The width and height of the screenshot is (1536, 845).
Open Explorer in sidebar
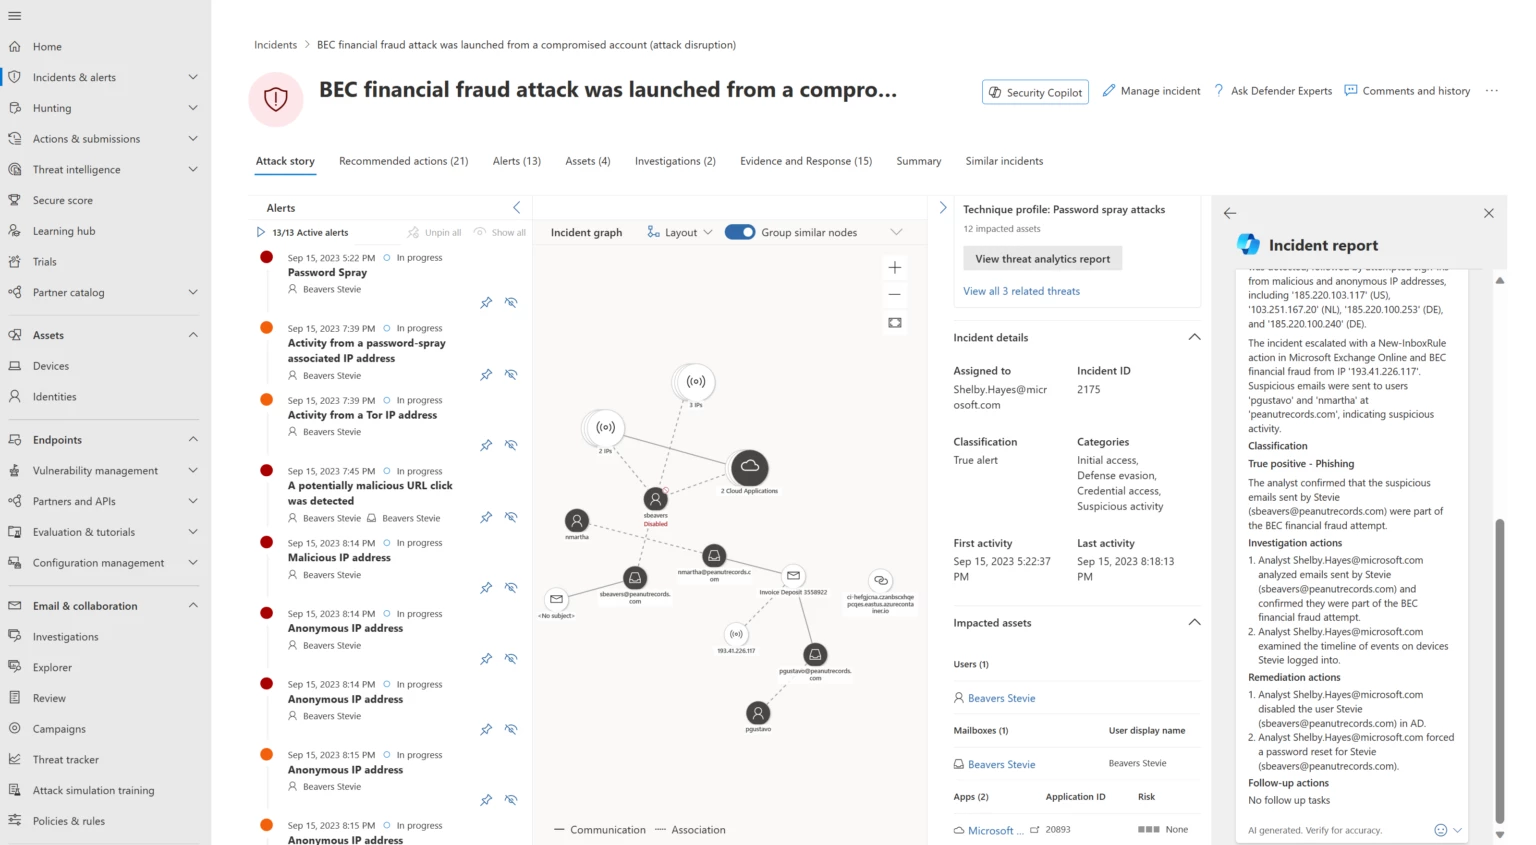tap(52, 668)
